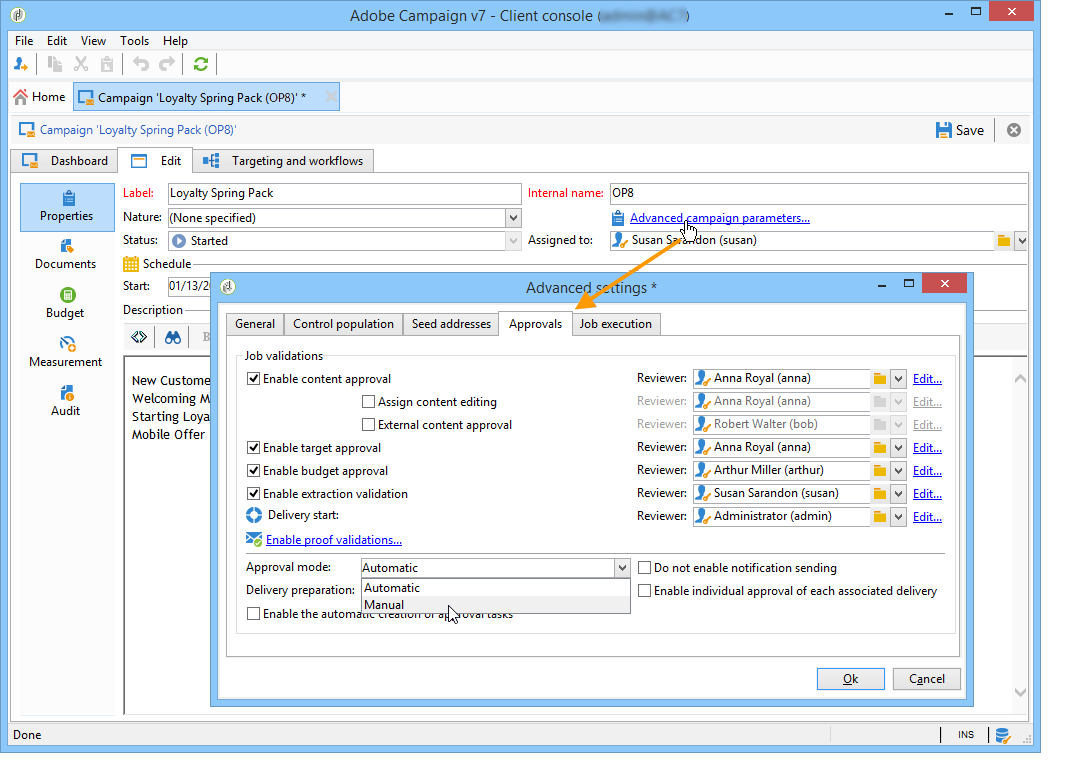
Task: Click the Ok button
Action: pyautogui.click(x=850, y=679)
